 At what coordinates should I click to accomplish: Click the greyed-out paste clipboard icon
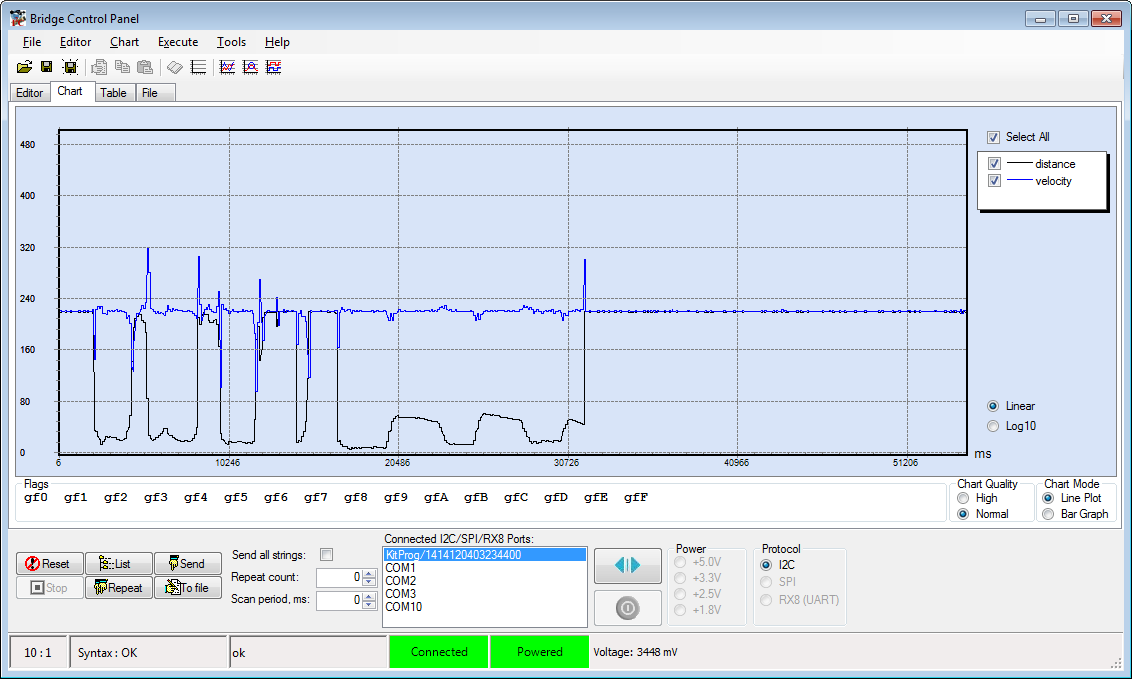(x=145, y=67)
